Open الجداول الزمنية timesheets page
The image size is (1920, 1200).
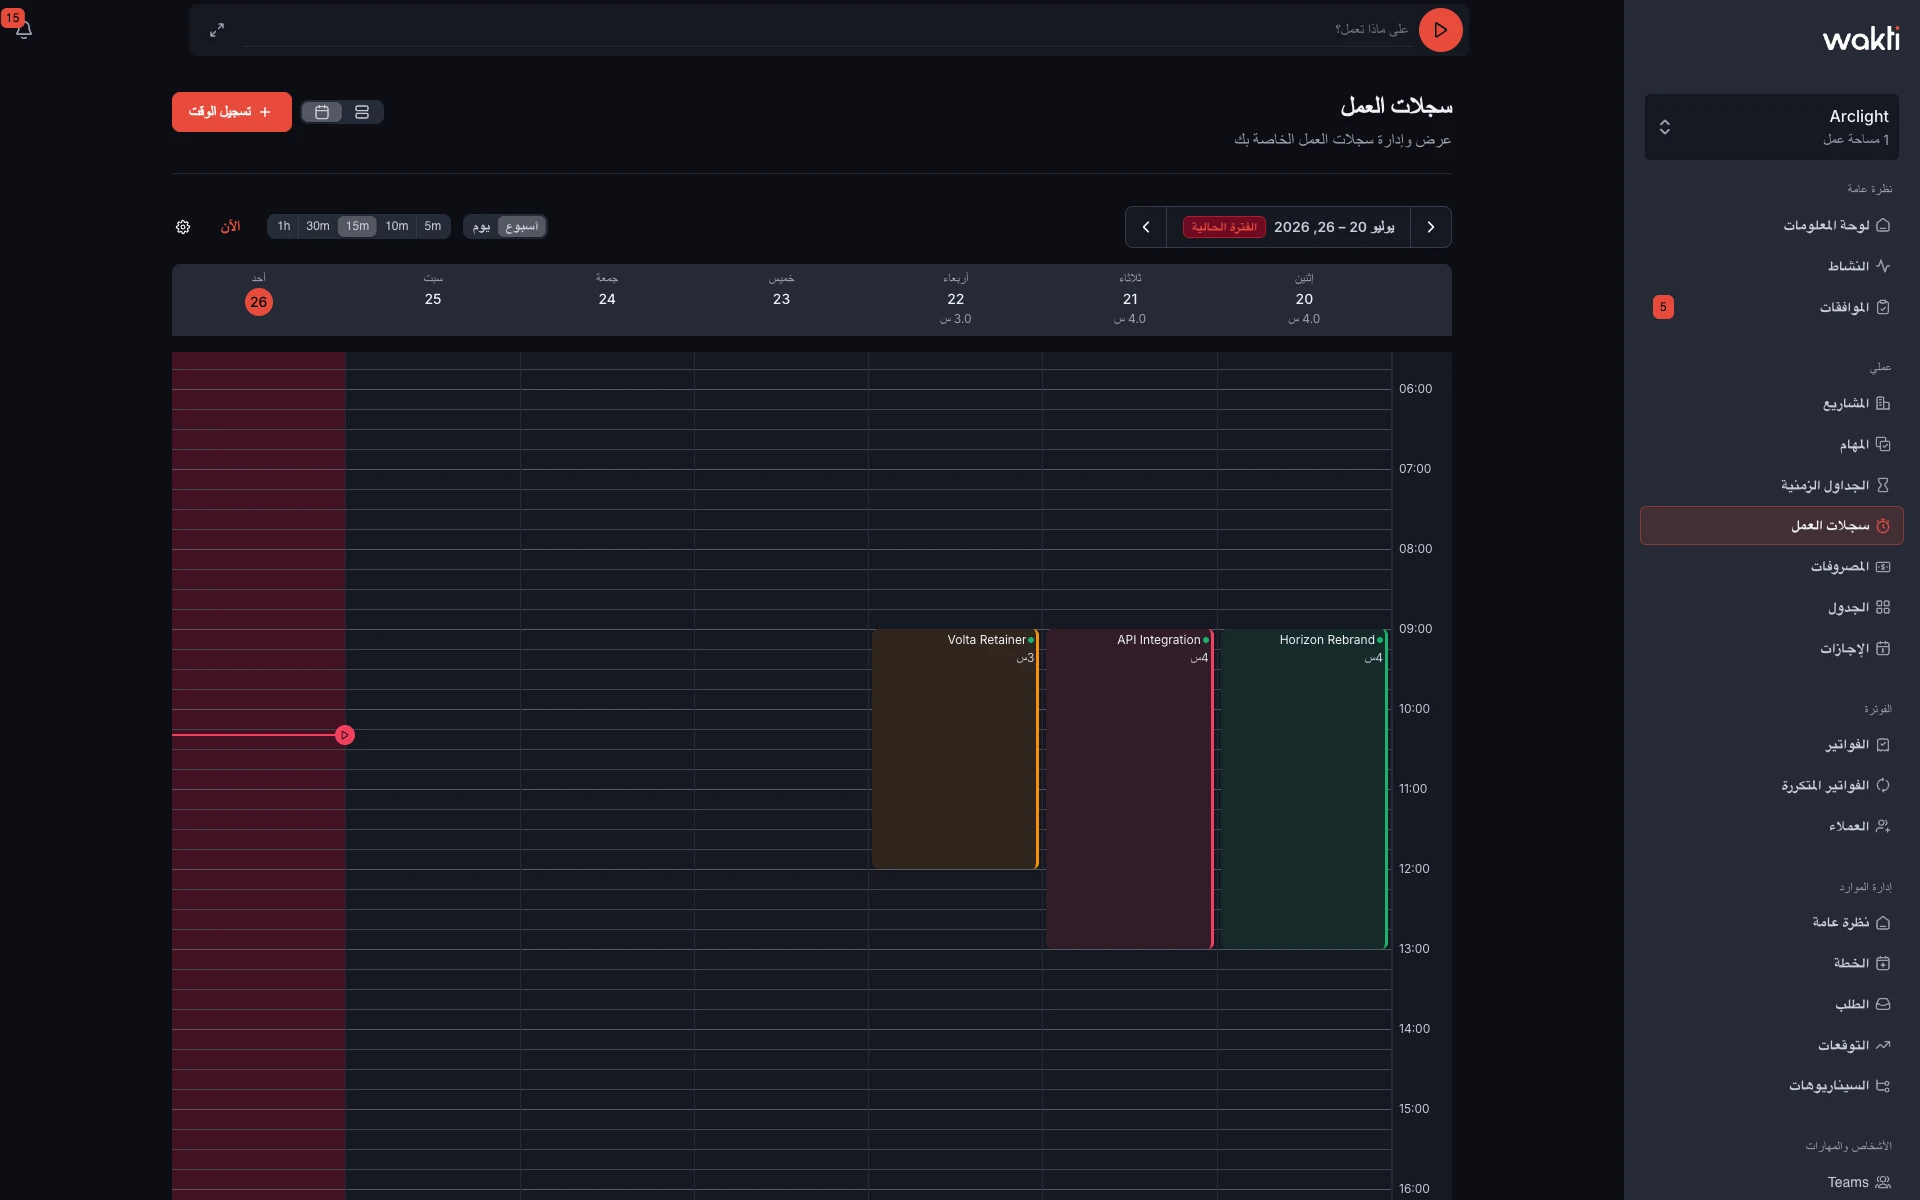[1771, 485]
